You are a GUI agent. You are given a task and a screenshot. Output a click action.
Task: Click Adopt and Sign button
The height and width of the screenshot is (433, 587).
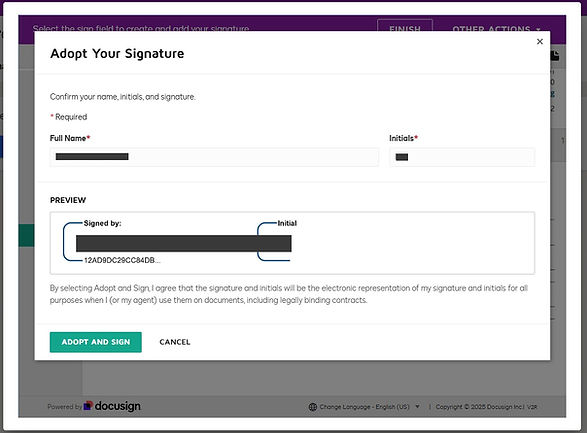pyautogui.click(x=95, y=342)
